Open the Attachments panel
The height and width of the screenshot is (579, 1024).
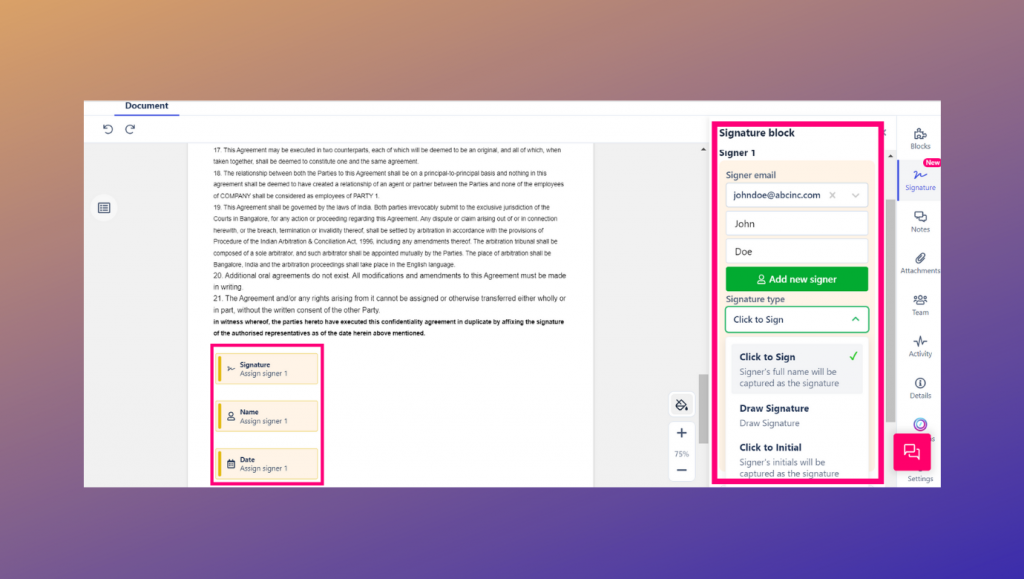click(920, 262)
